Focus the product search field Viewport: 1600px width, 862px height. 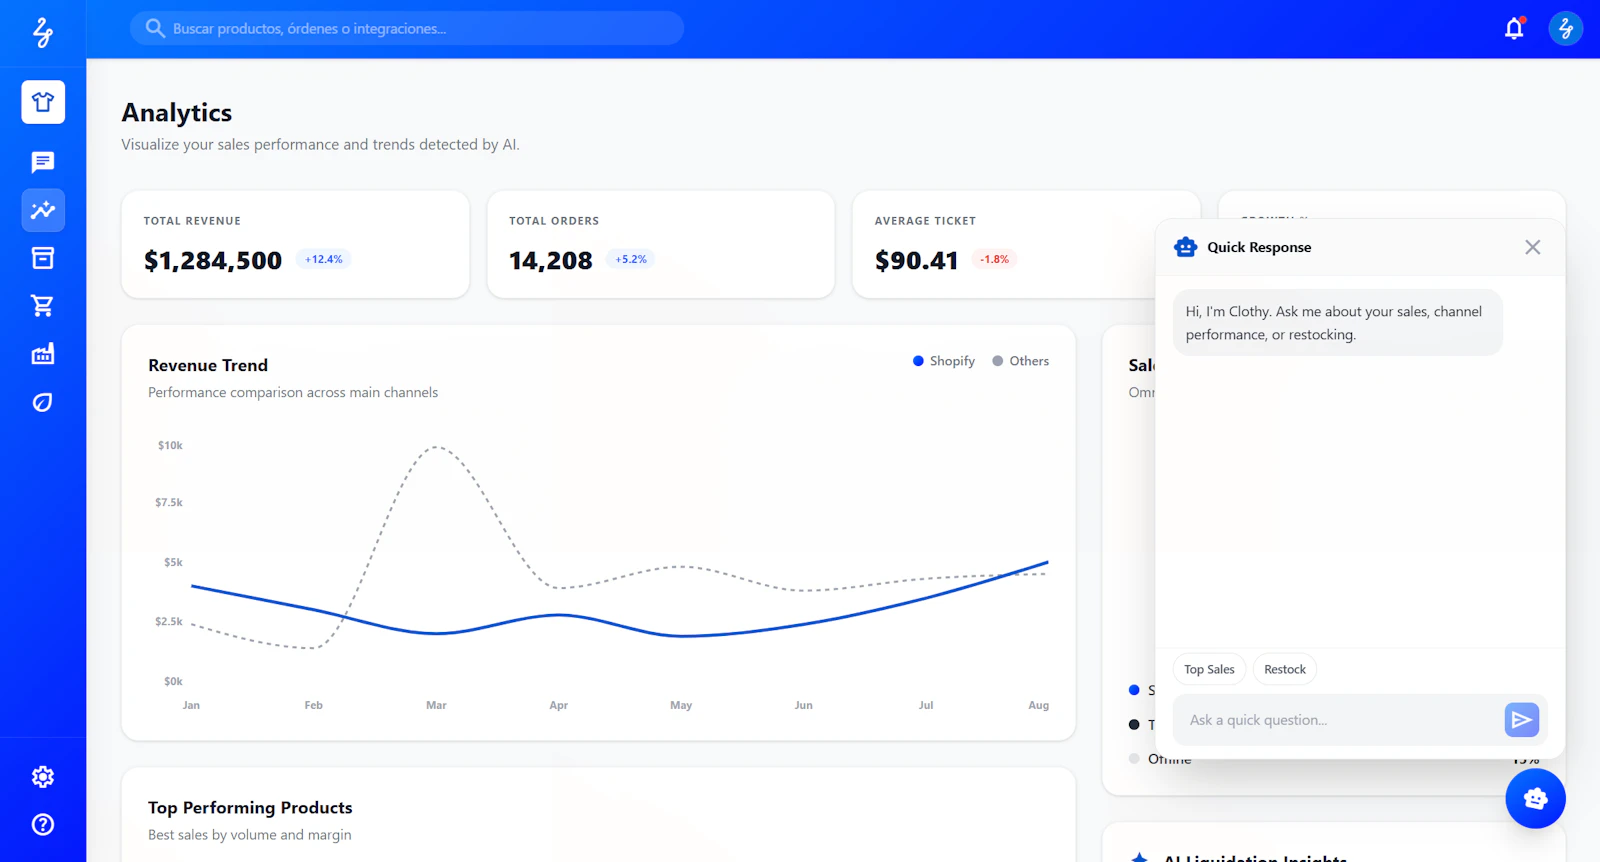[x=407, y=28]
